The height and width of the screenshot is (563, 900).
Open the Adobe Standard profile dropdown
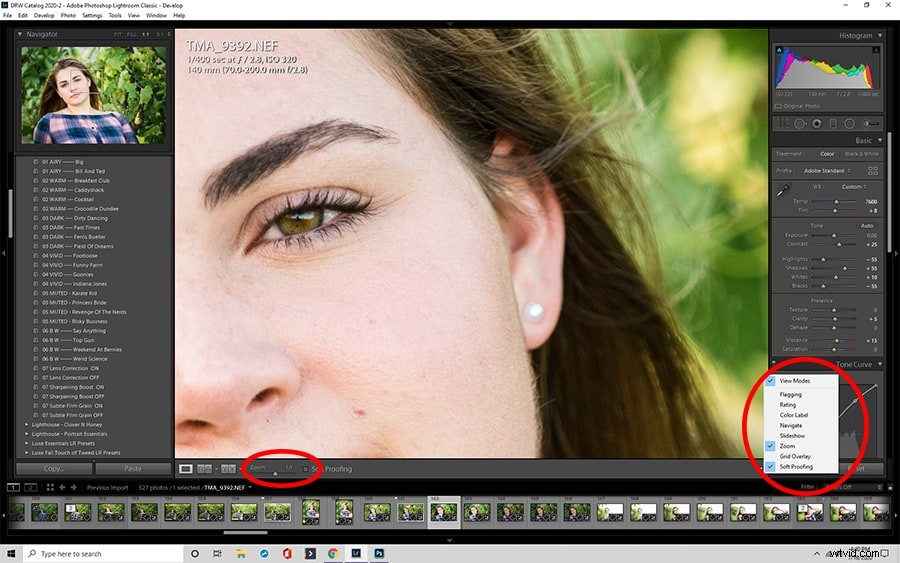tap(827, 170)
